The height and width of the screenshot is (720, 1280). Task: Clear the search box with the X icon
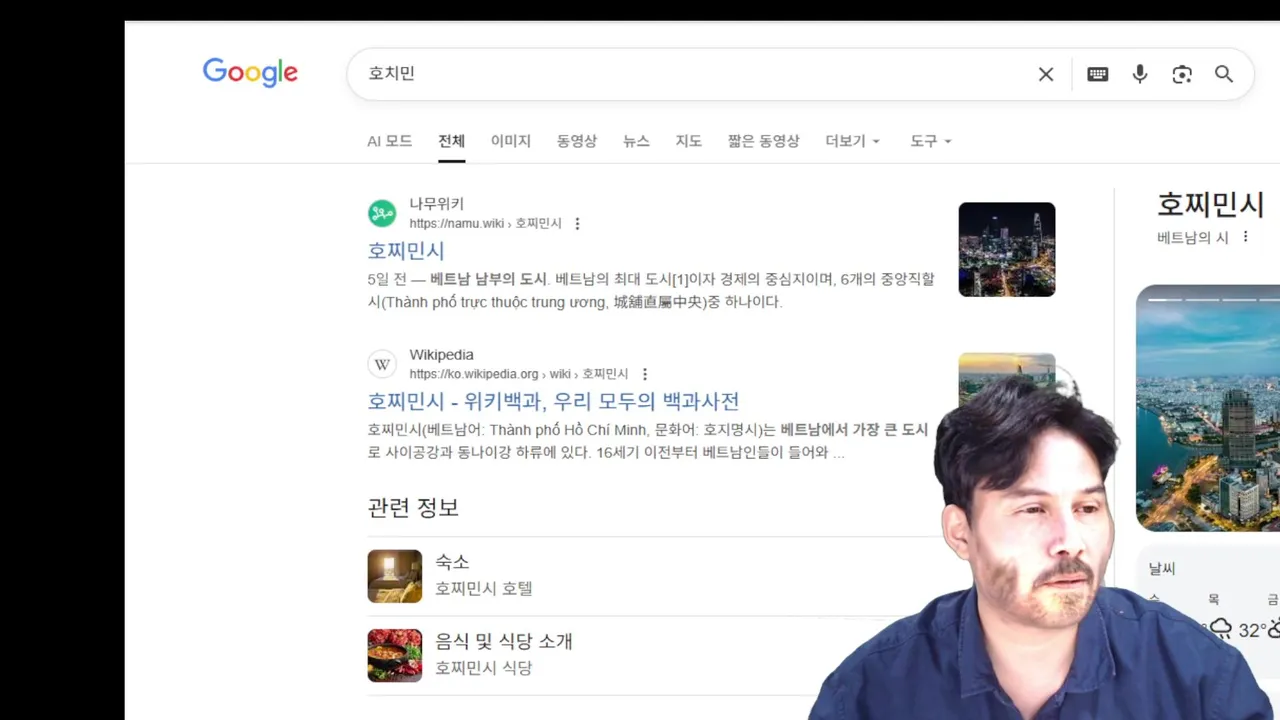click(1046, 74)
